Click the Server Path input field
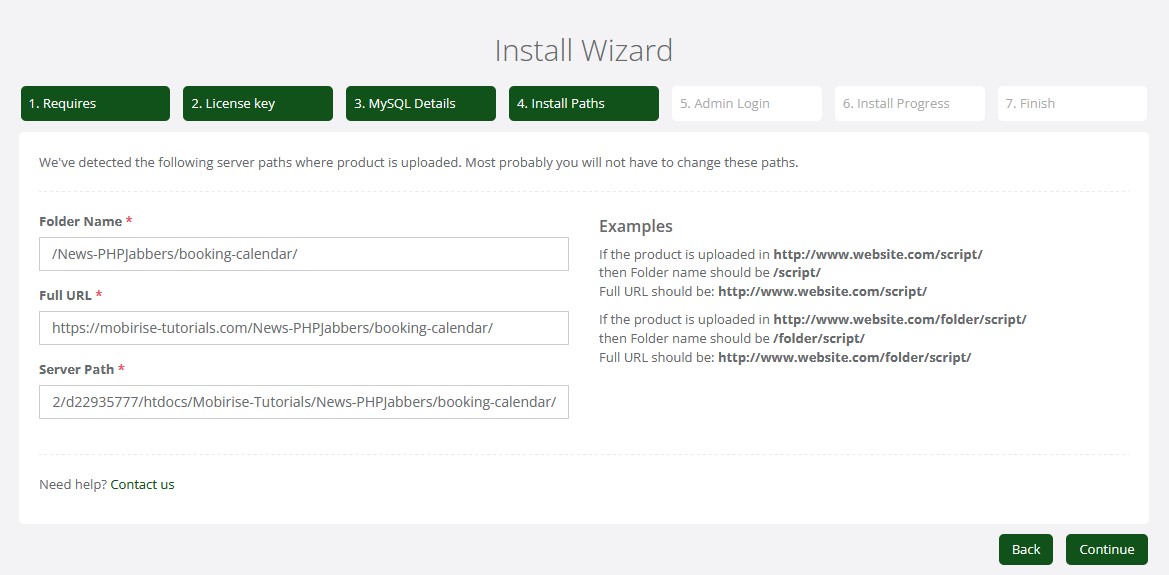1169x575 pixels. tap(303, 402)
